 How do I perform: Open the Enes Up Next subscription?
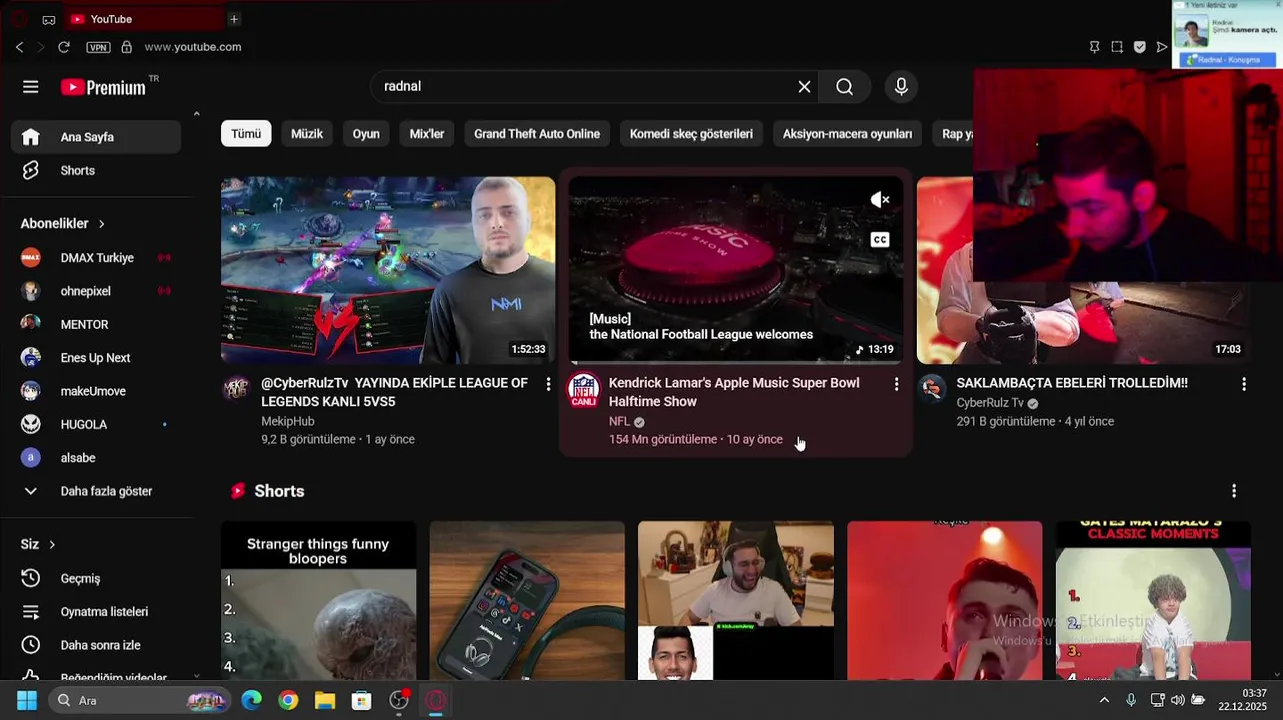pyautogui.click(x=96, y=358)
